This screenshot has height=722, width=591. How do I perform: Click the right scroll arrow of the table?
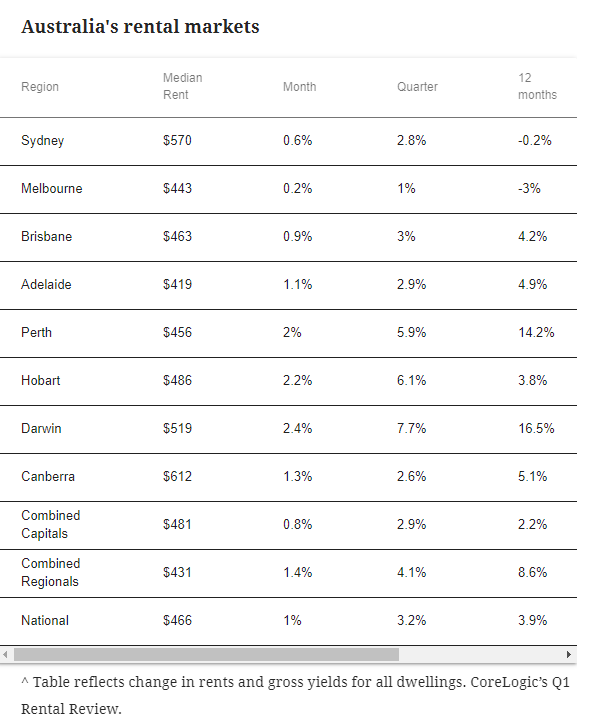[x=569, y=654]
